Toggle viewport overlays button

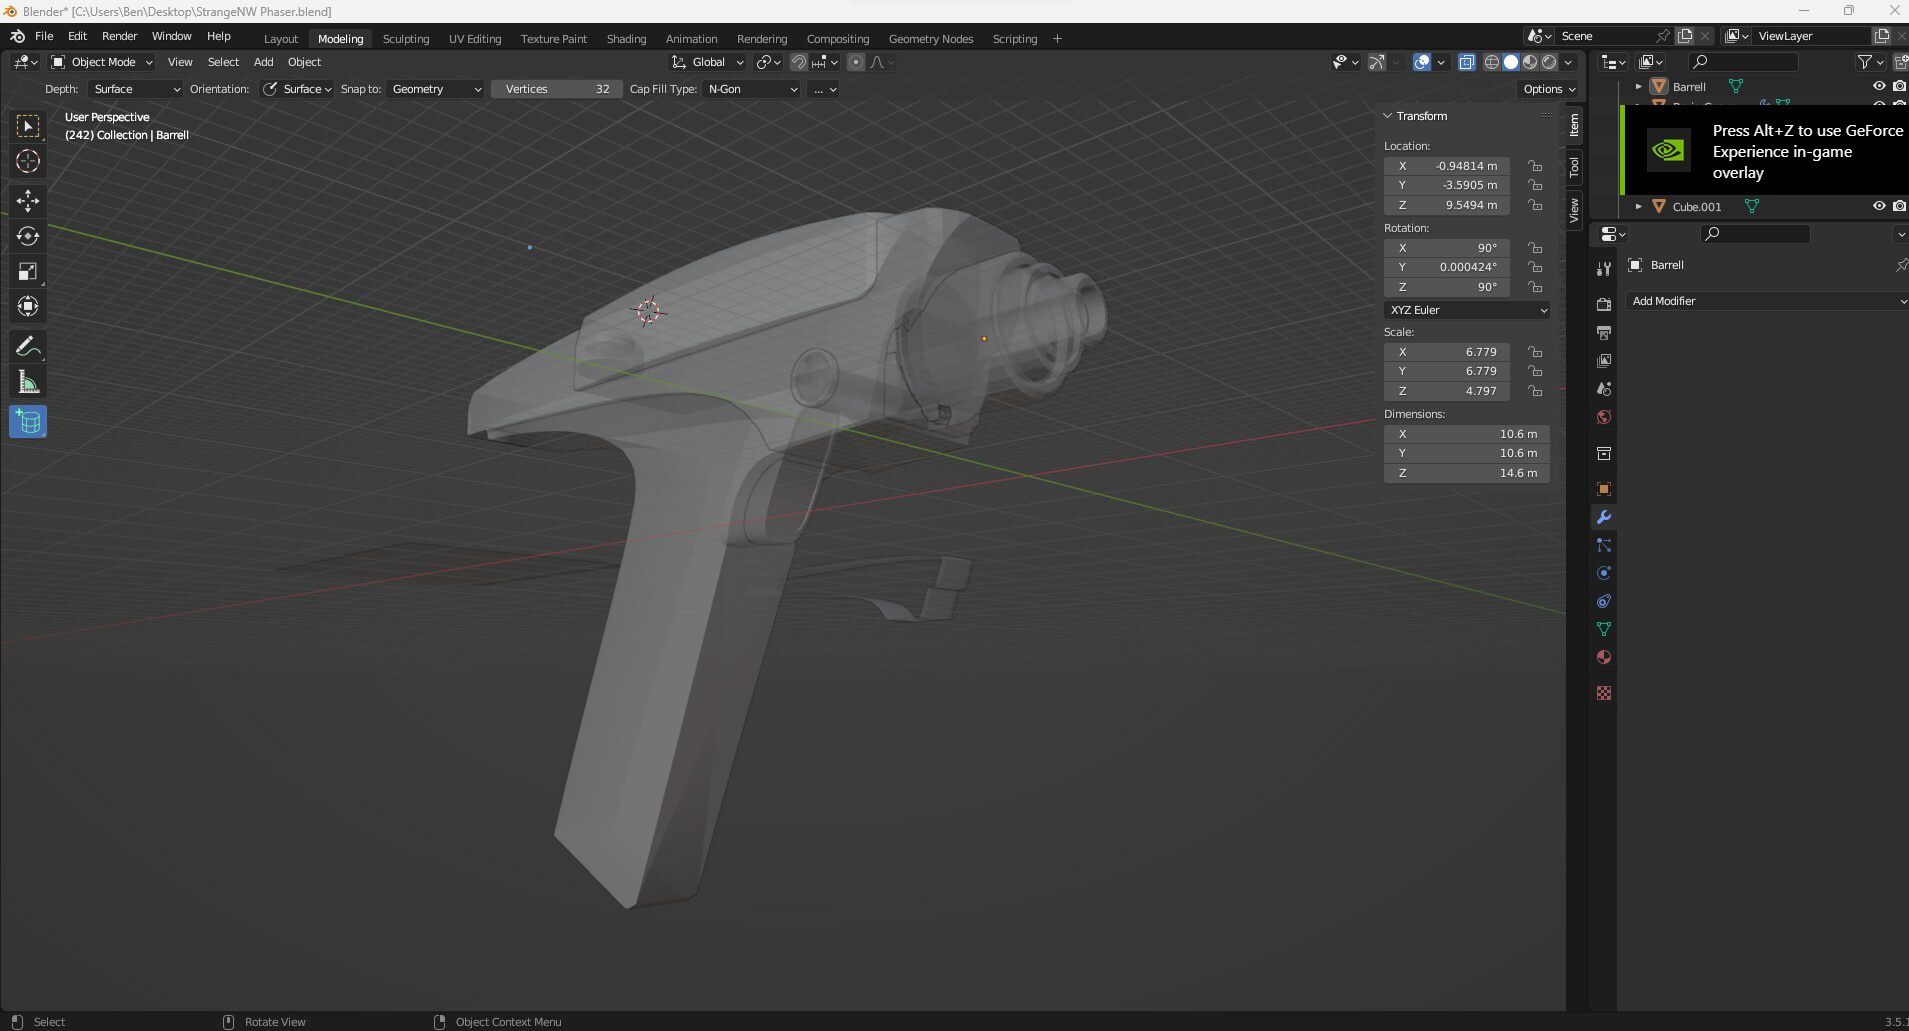[1421, 62]
